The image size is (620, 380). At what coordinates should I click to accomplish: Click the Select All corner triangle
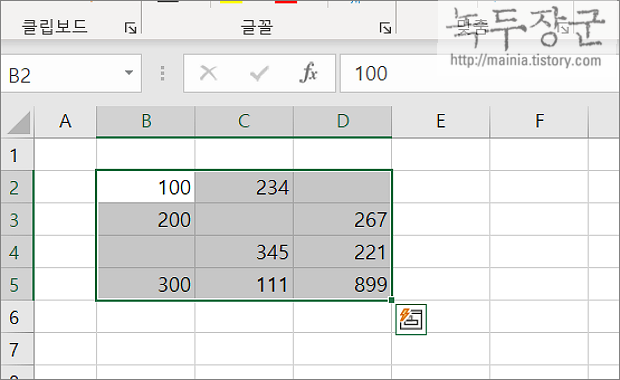pos(18,122)
